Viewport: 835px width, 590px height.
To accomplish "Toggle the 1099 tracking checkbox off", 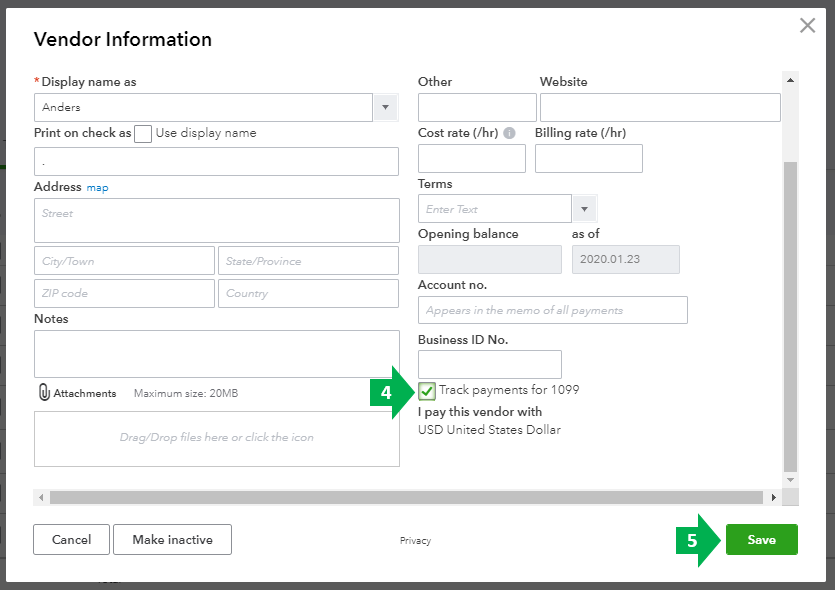I will coord(427,391).
